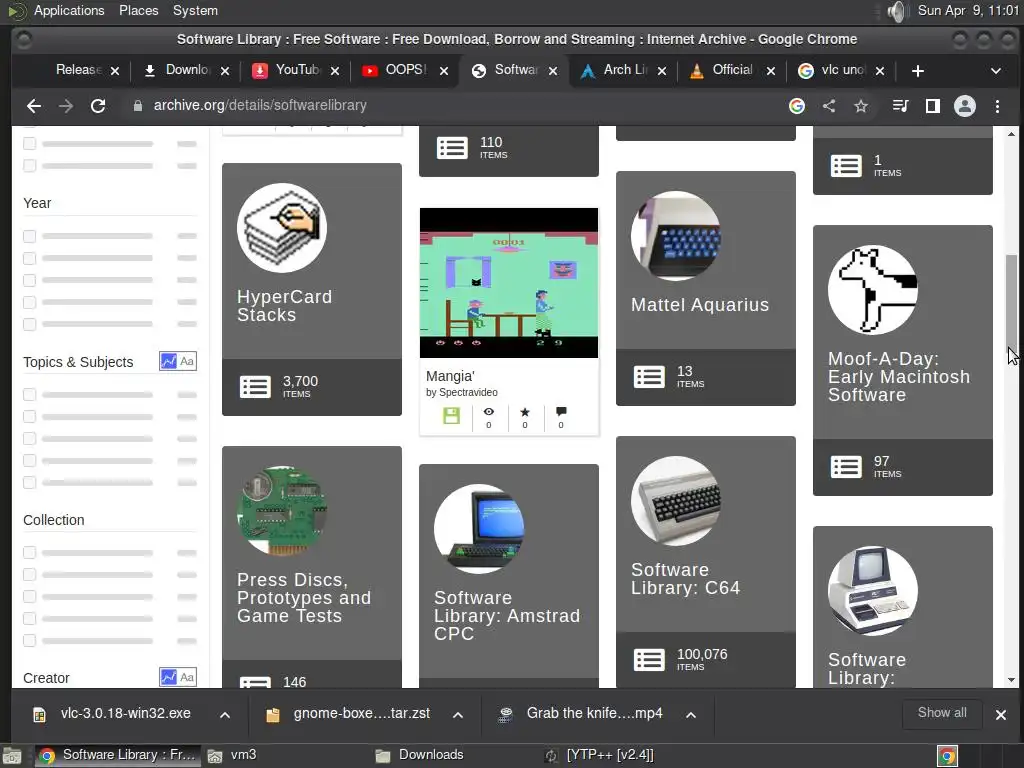This screenshot has width=1024, height=768.
Task: Switch to the Release tab
Action: pos(77,70)
